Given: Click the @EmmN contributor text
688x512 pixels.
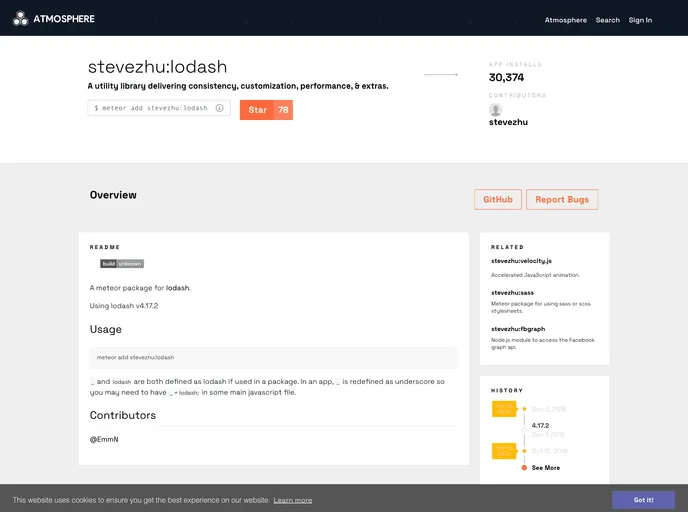Looking at the screenshot, I should pyautogui.click(x=104, y=439).
